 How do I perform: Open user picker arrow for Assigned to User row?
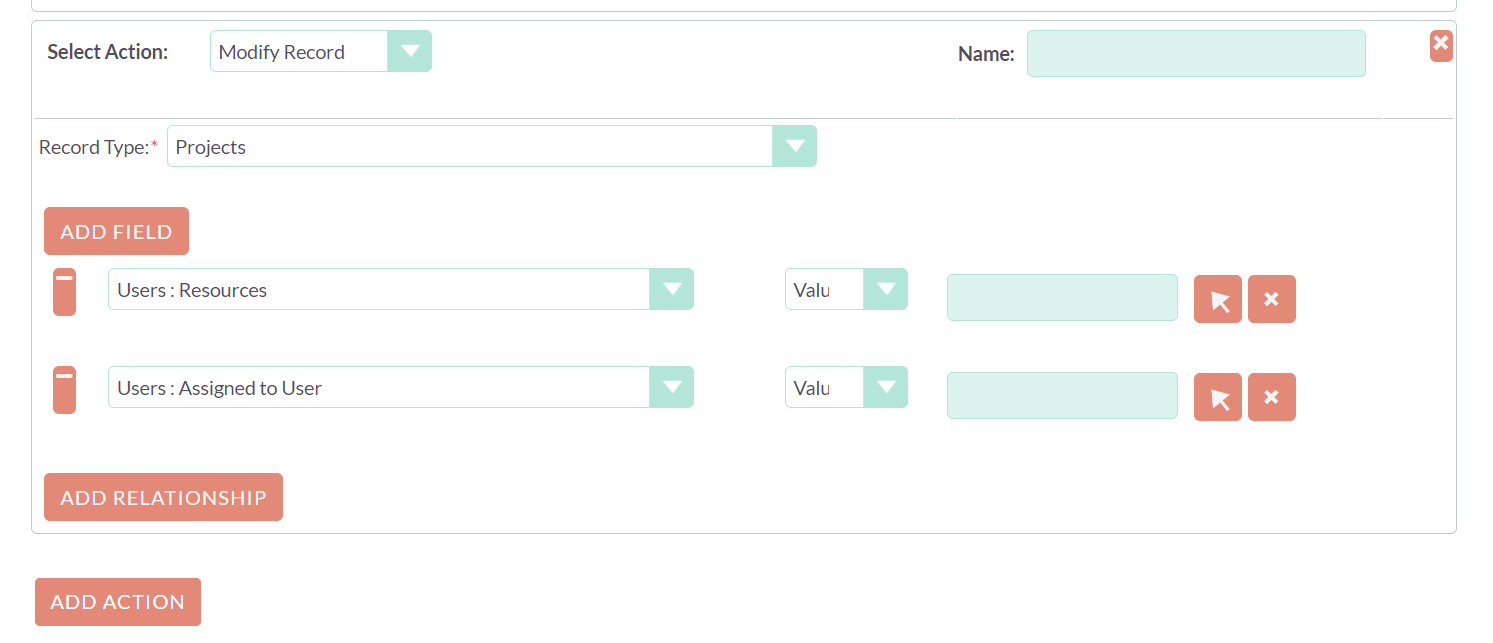pos(1218,397)
